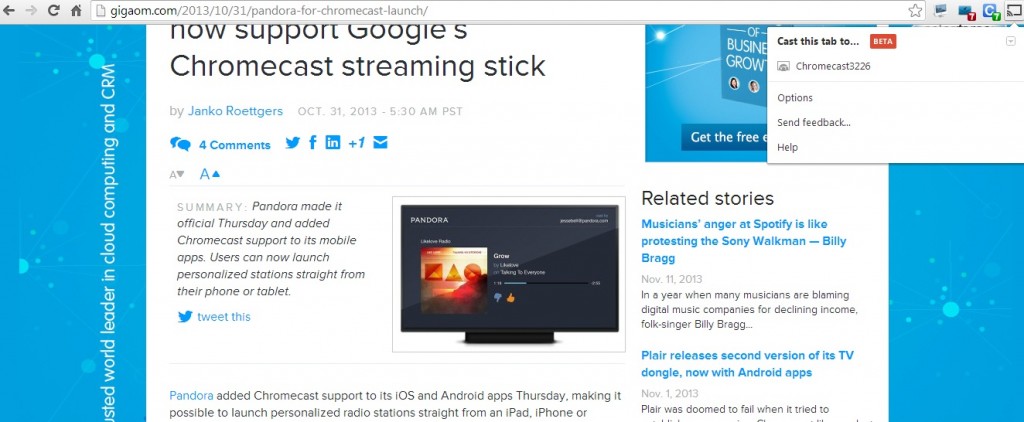Open the Pandora link in article body
1024x422 pixels.
pos(191,395)
